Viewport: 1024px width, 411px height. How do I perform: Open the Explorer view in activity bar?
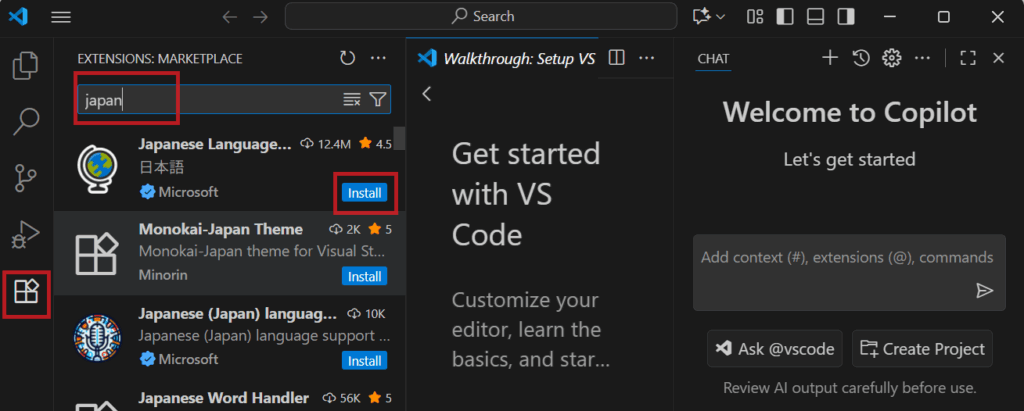click(26, 67)
